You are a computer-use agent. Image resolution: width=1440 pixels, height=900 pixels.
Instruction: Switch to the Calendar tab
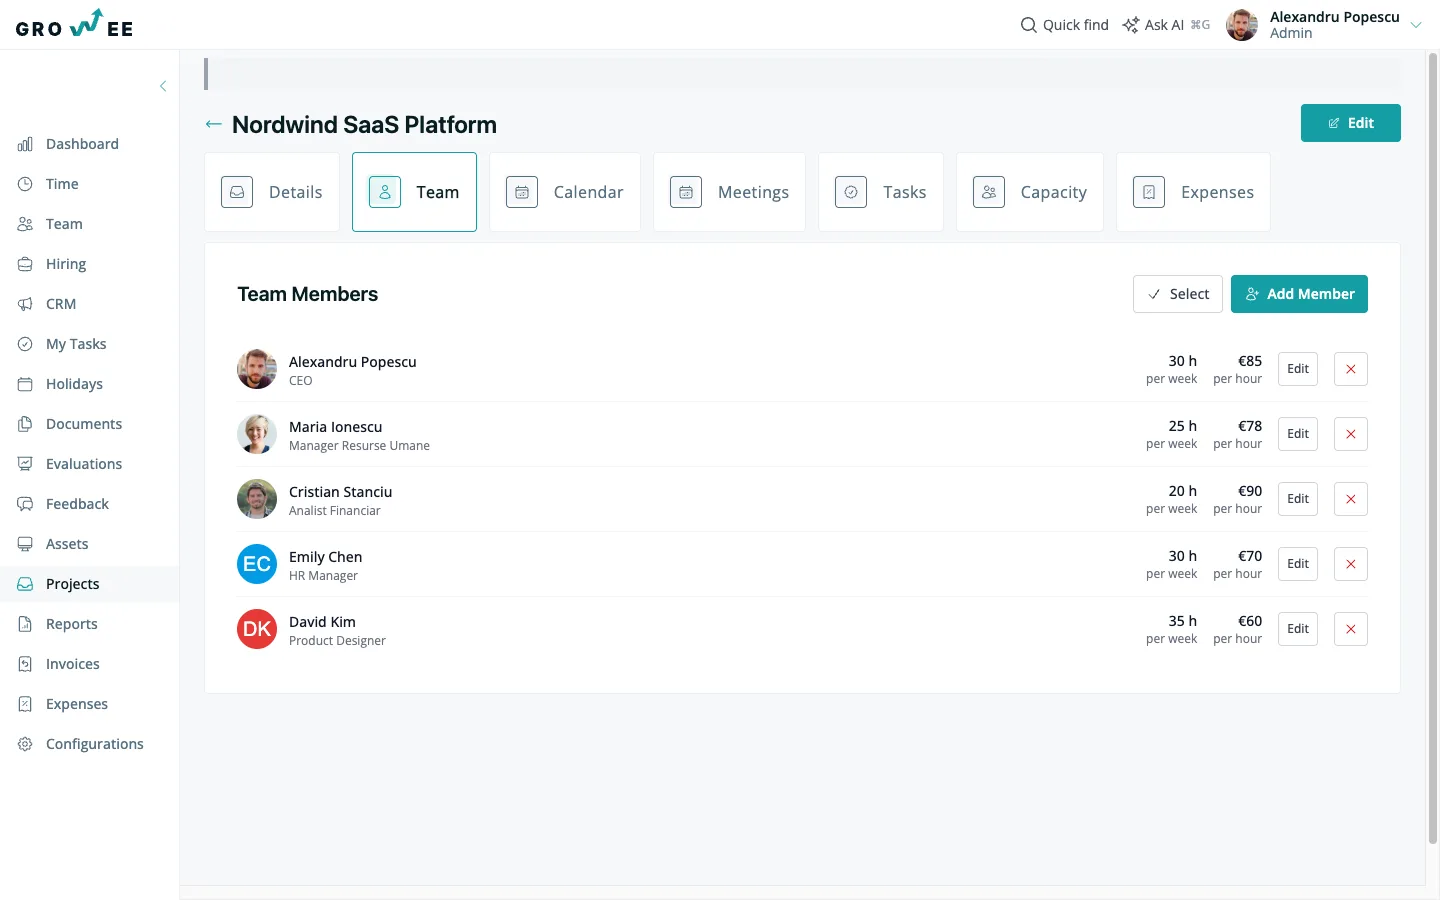(x=565, y=192)
